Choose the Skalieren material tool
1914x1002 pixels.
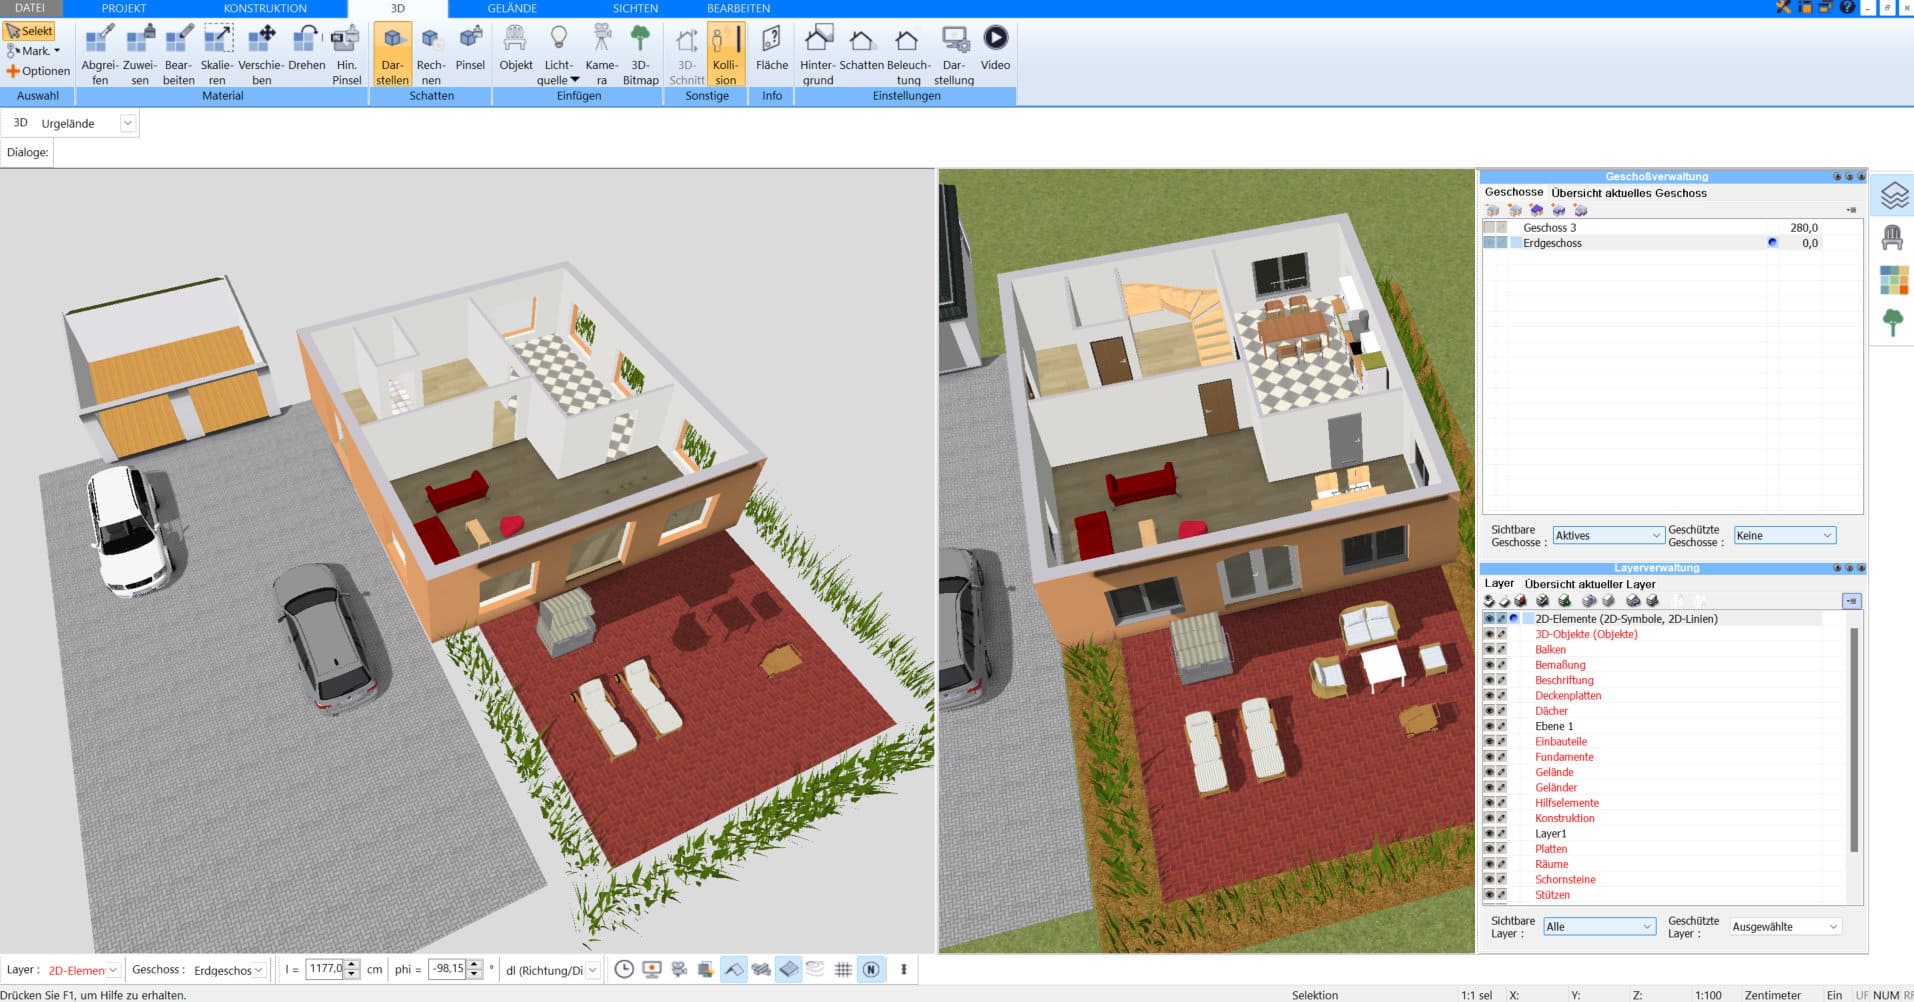pyautogui.click(x=217, y=55)
